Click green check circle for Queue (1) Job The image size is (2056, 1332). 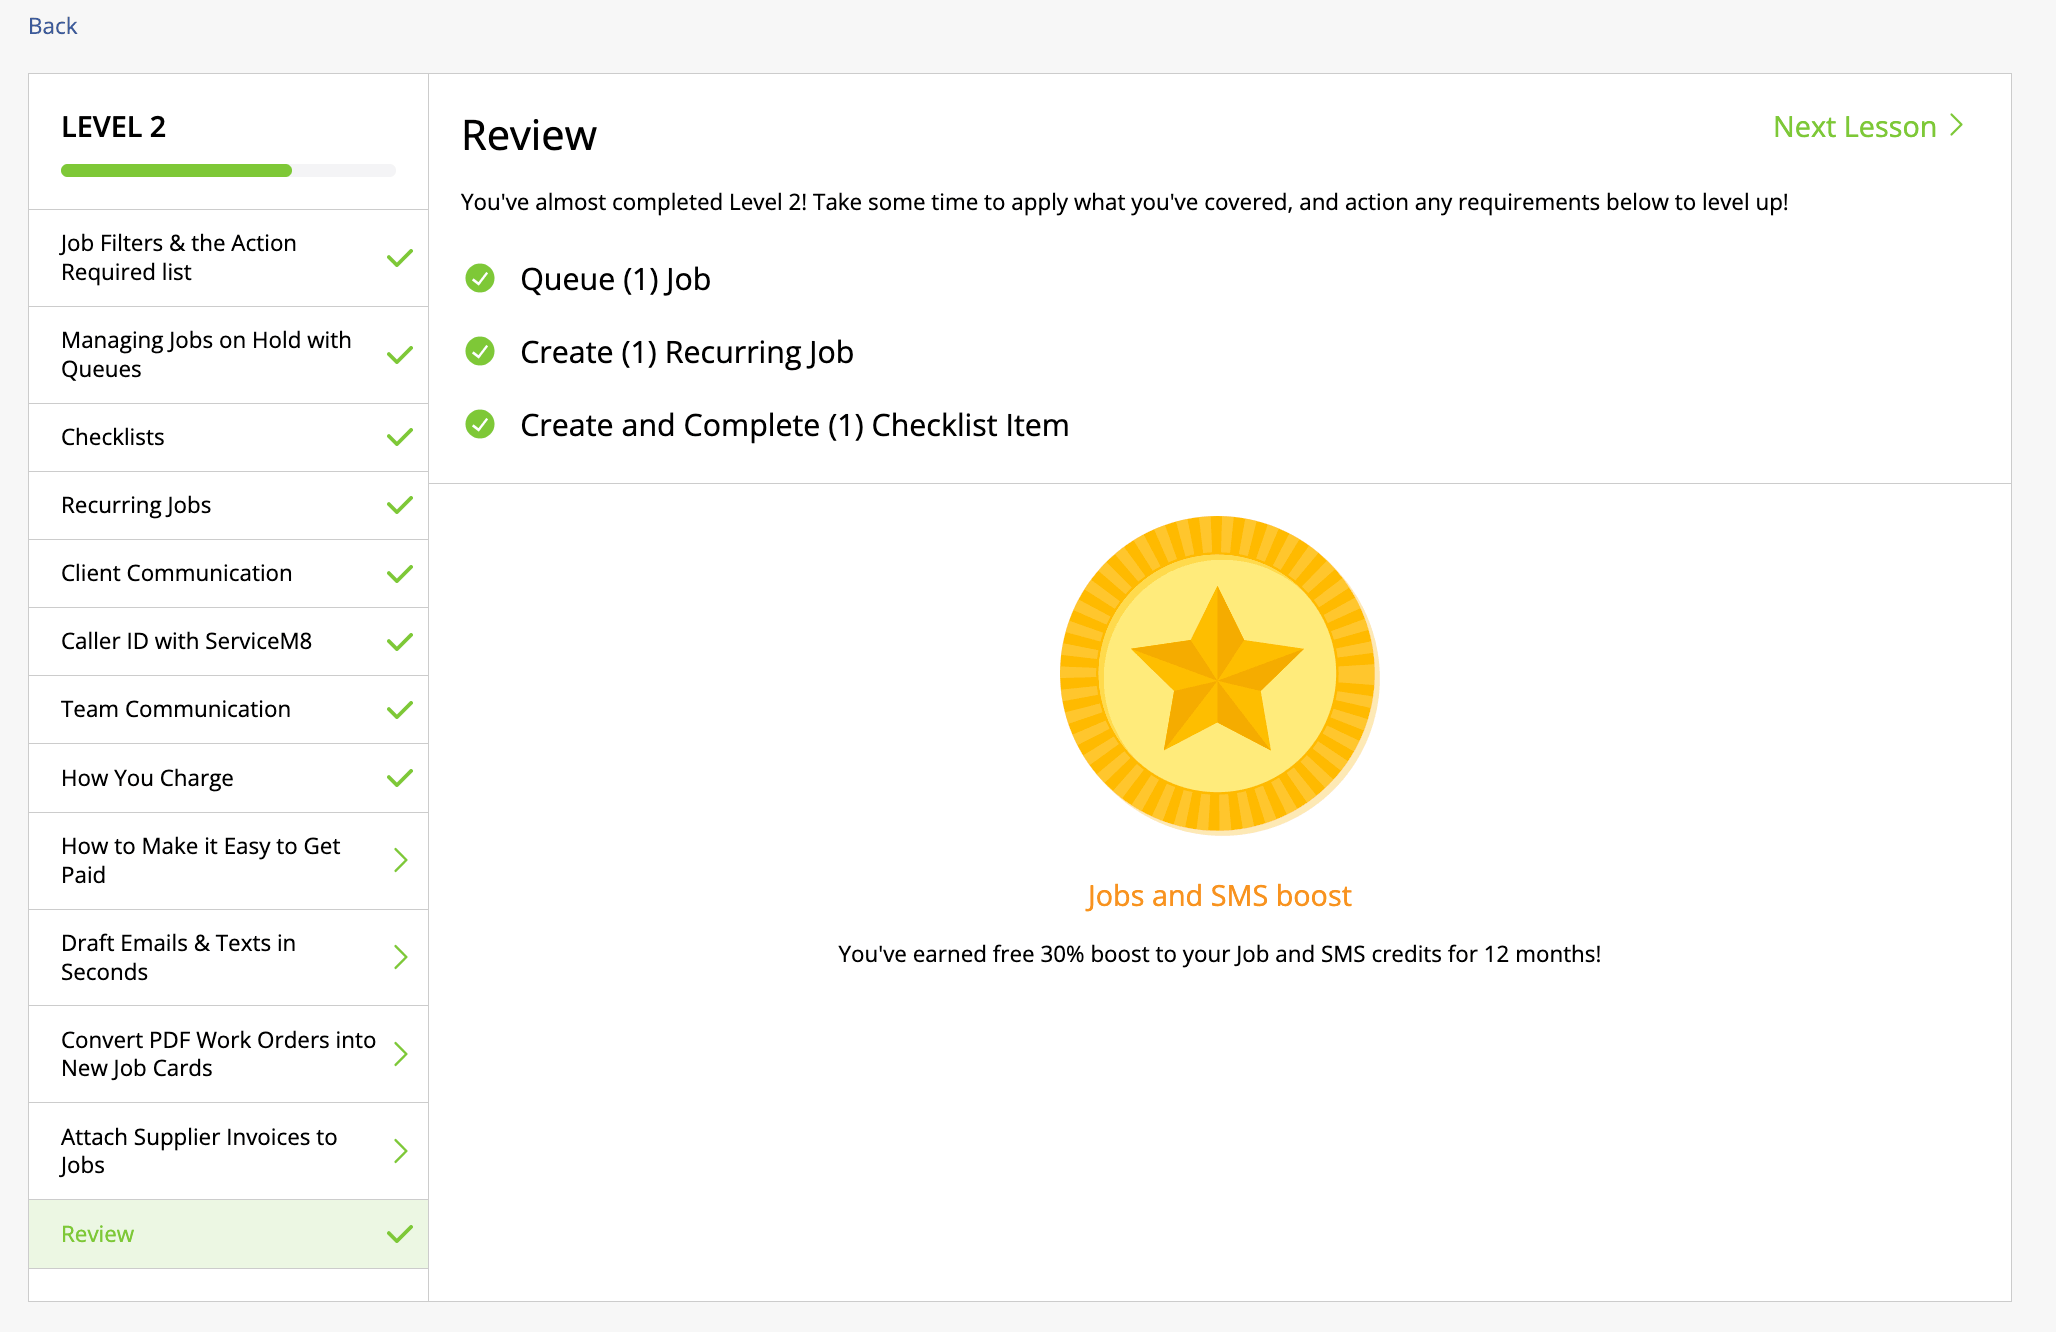[480, 278]
